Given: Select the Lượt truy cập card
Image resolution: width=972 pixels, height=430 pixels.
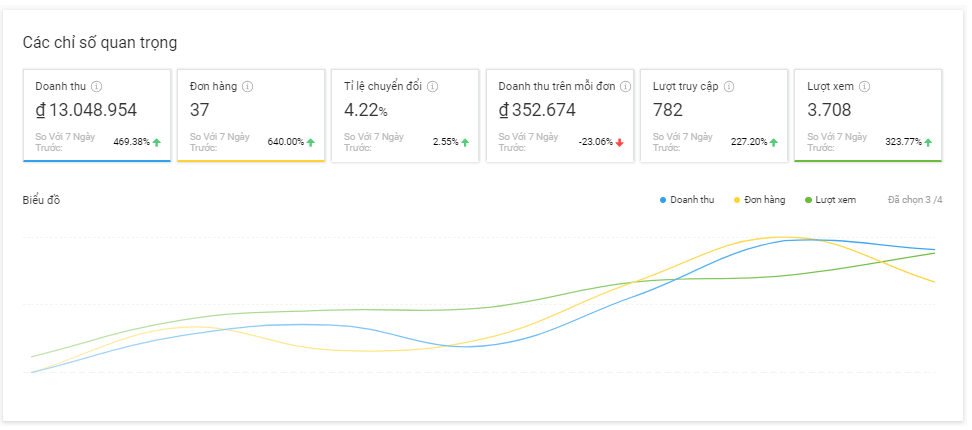Looking at the screenshot, I should [x=713, y=115].
